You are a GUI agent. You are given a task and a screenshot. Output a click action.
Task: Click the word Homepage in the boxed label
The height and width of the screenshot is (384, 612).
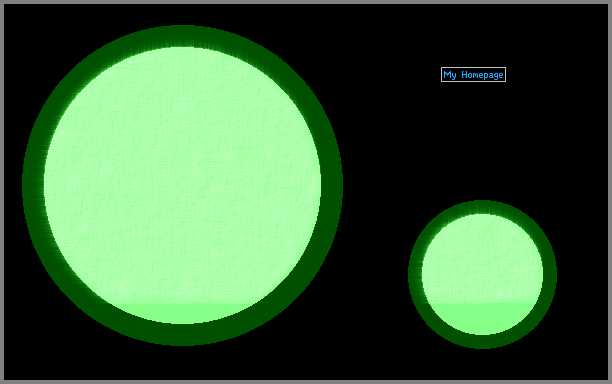coord(482,75)
